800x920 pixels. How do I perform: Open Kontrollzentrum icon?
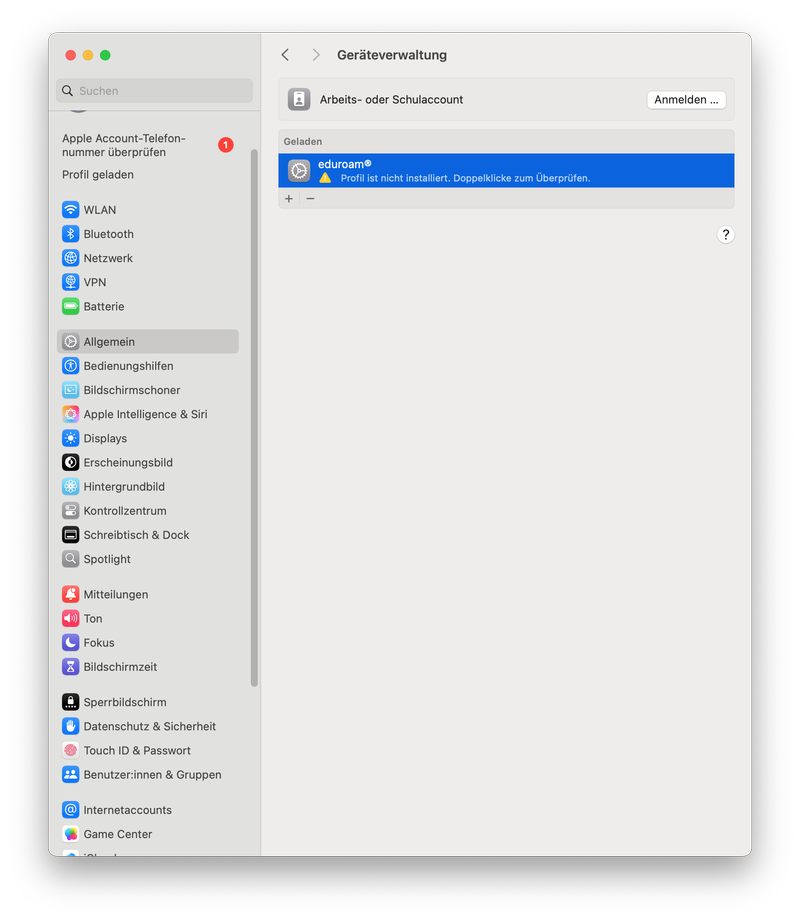pos(70,510)
